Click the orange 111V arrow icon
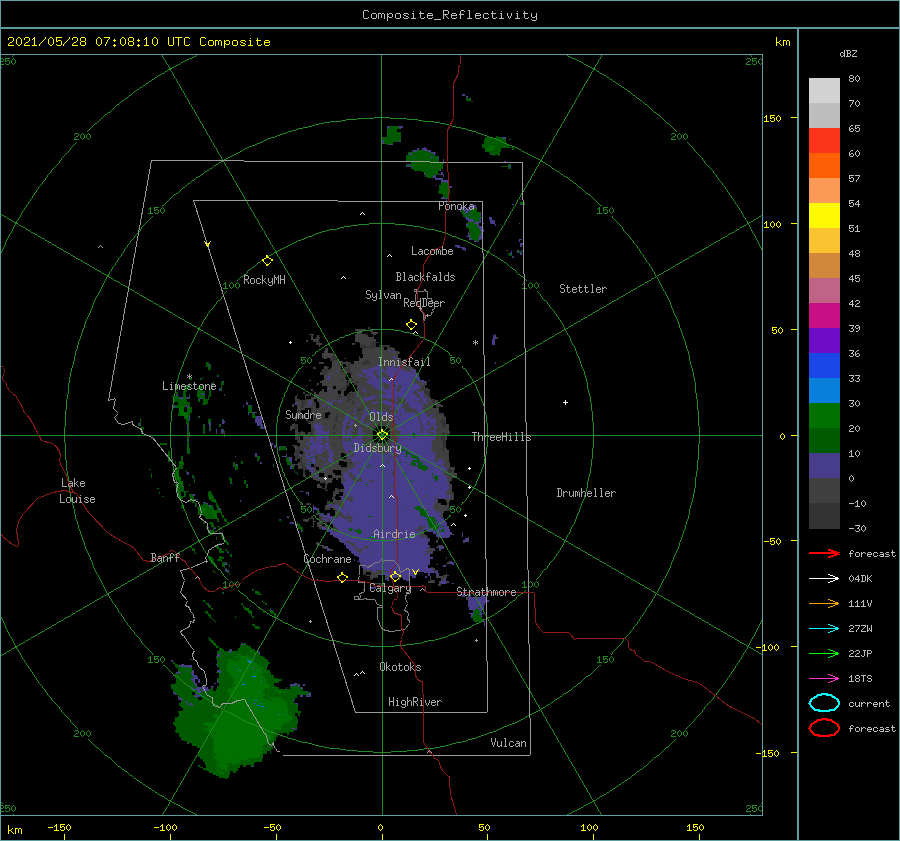 click(x=824, y=603)
